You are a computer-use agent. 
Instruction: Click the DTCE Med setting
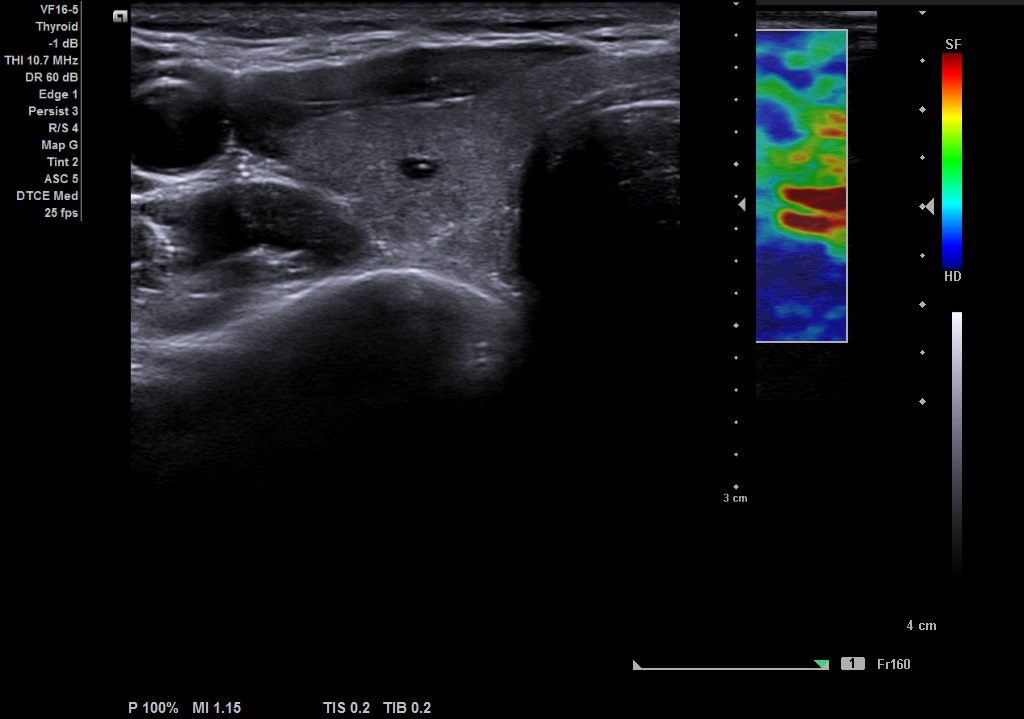[x=47, y=196]
